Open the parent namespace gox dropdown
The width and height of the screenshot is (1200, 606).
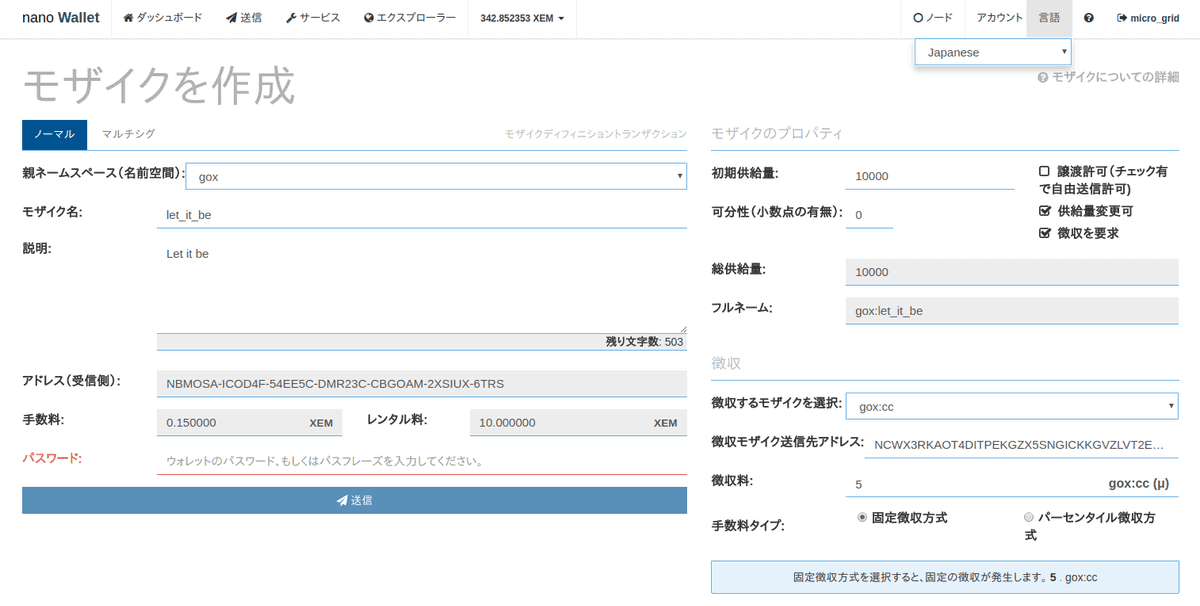pyautogui.click(x=436, y=177)
